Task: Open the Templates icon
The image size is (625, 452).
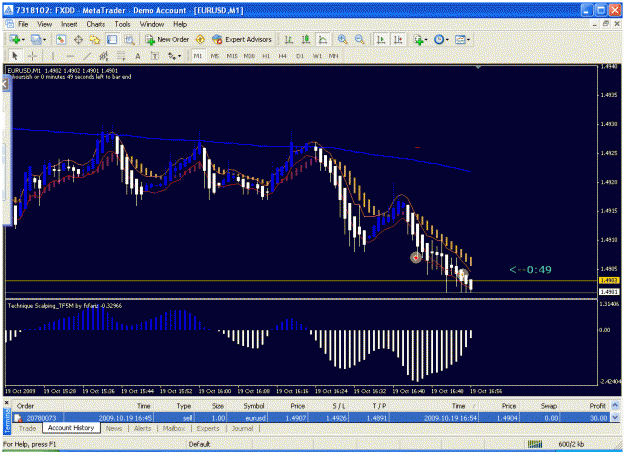Action: [460, 39]
